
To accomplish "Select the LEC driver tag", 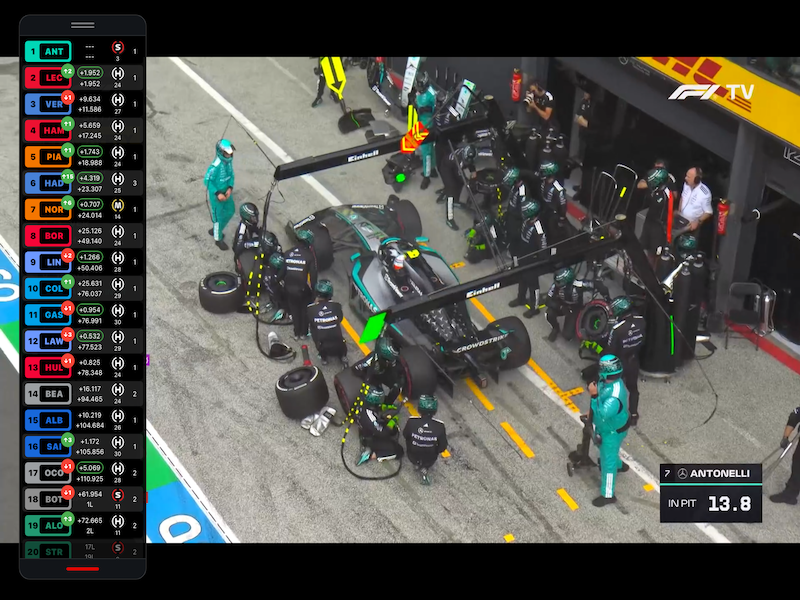I will [48, 78].
